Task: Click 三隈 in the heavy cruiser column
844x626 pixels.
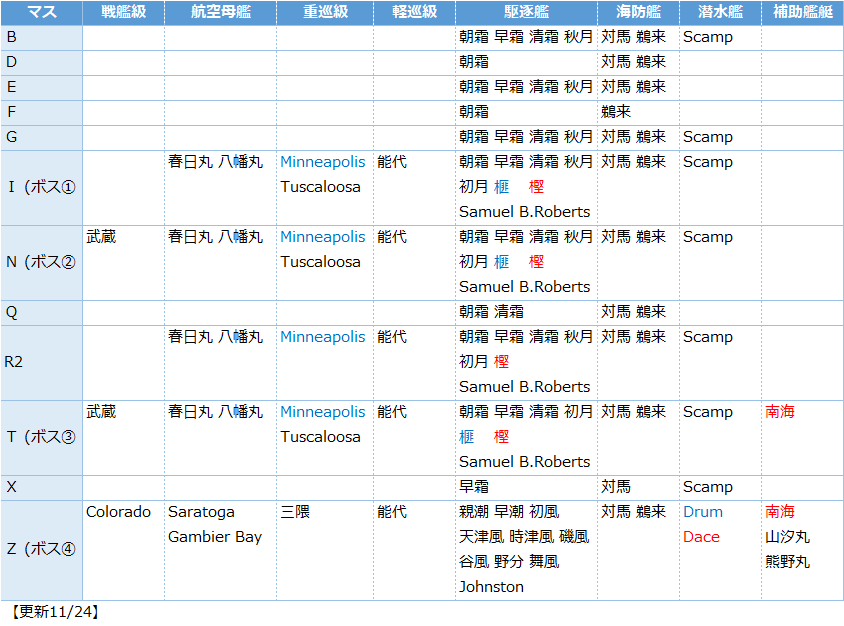Action: point(295,512)
